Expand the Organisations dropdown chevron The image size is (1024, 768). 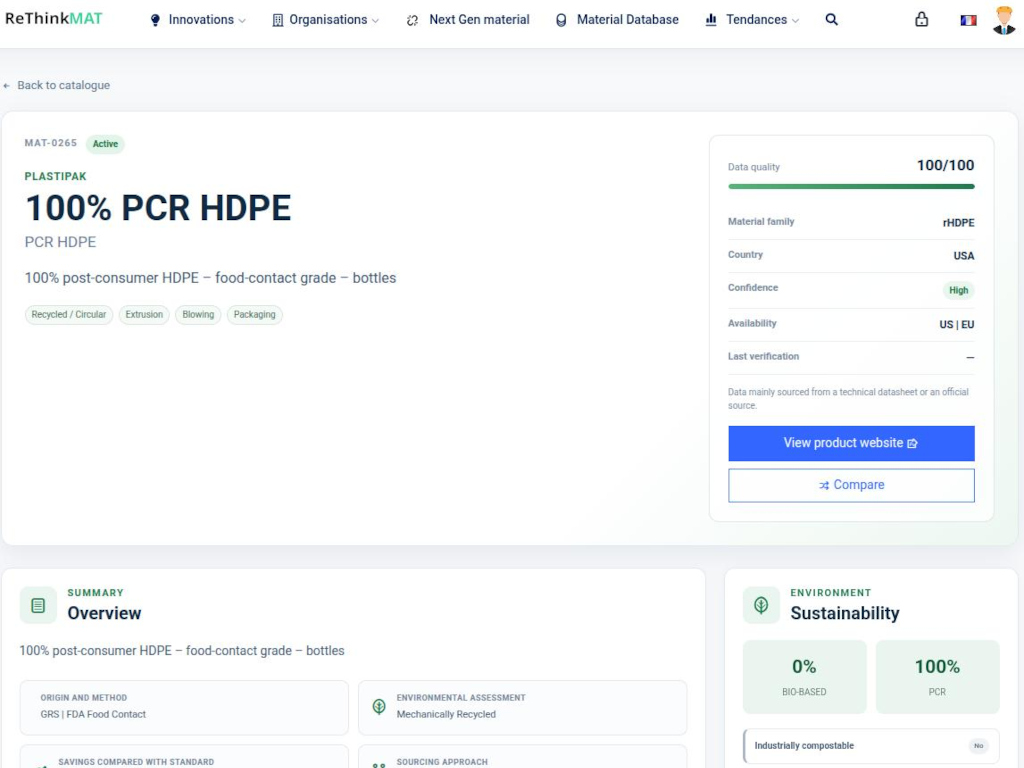pos(376,21)
